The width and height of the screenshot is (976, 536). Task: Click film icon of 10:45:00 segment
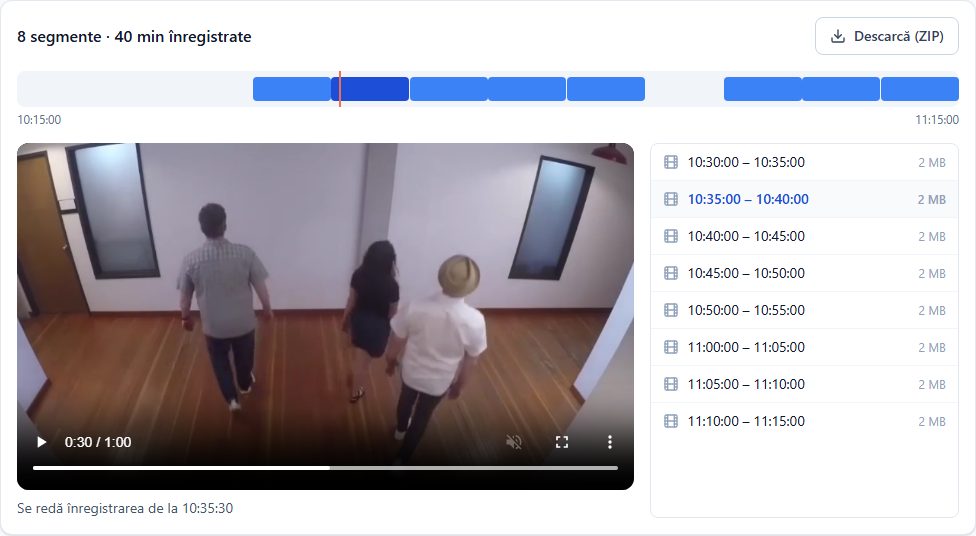(x=671, y=273)
